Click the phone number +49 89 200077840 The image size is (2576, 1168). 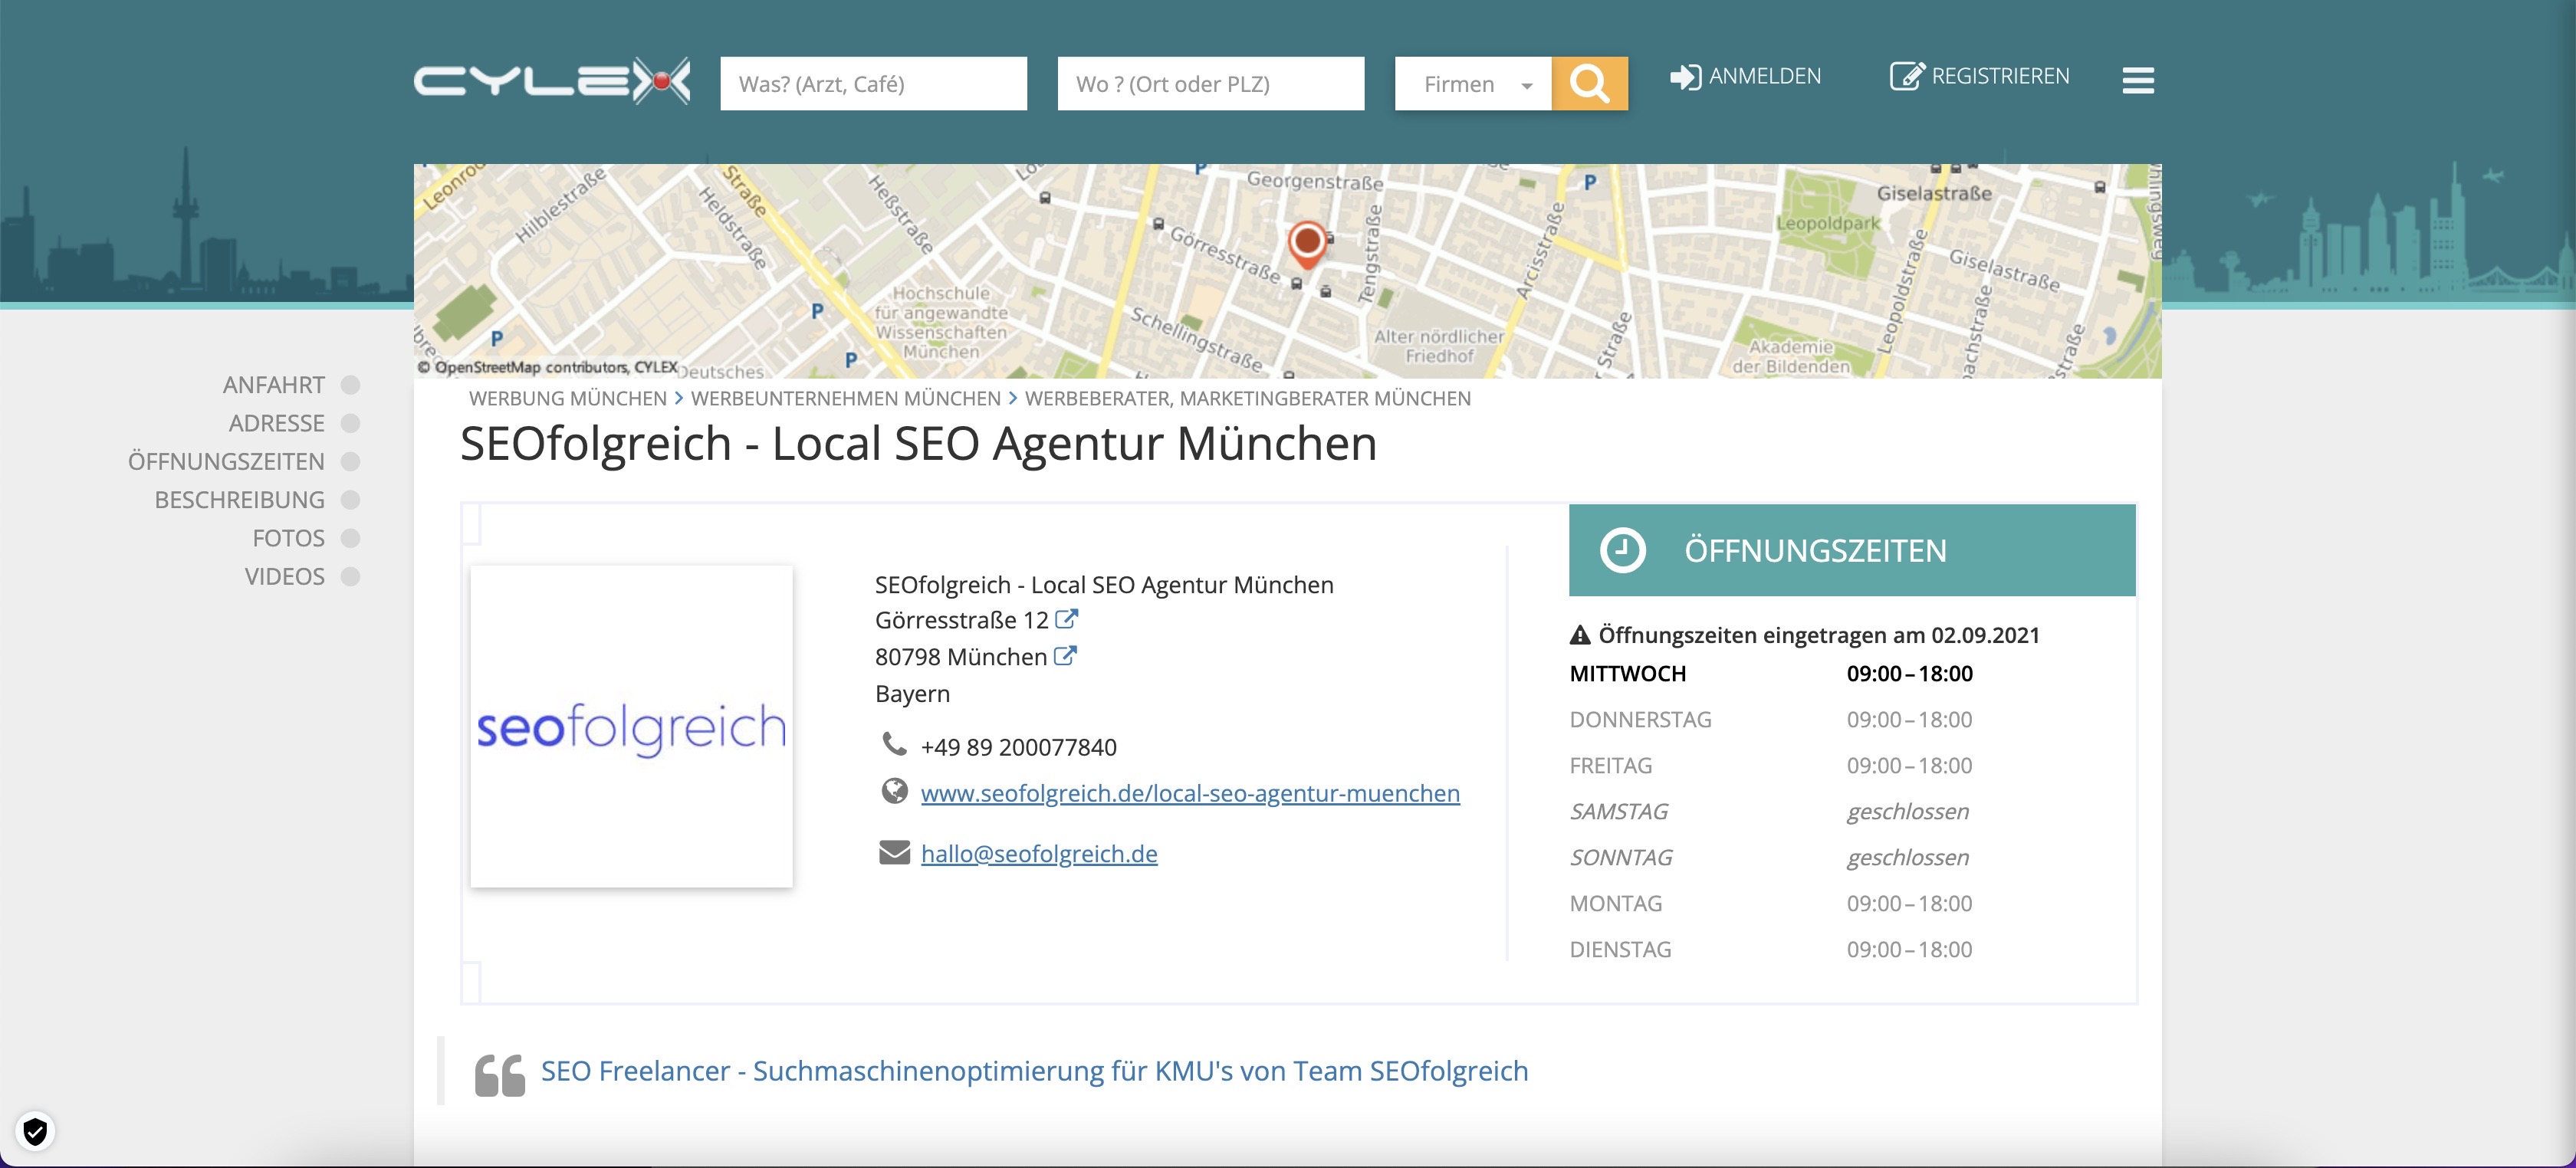[1018, 747]
